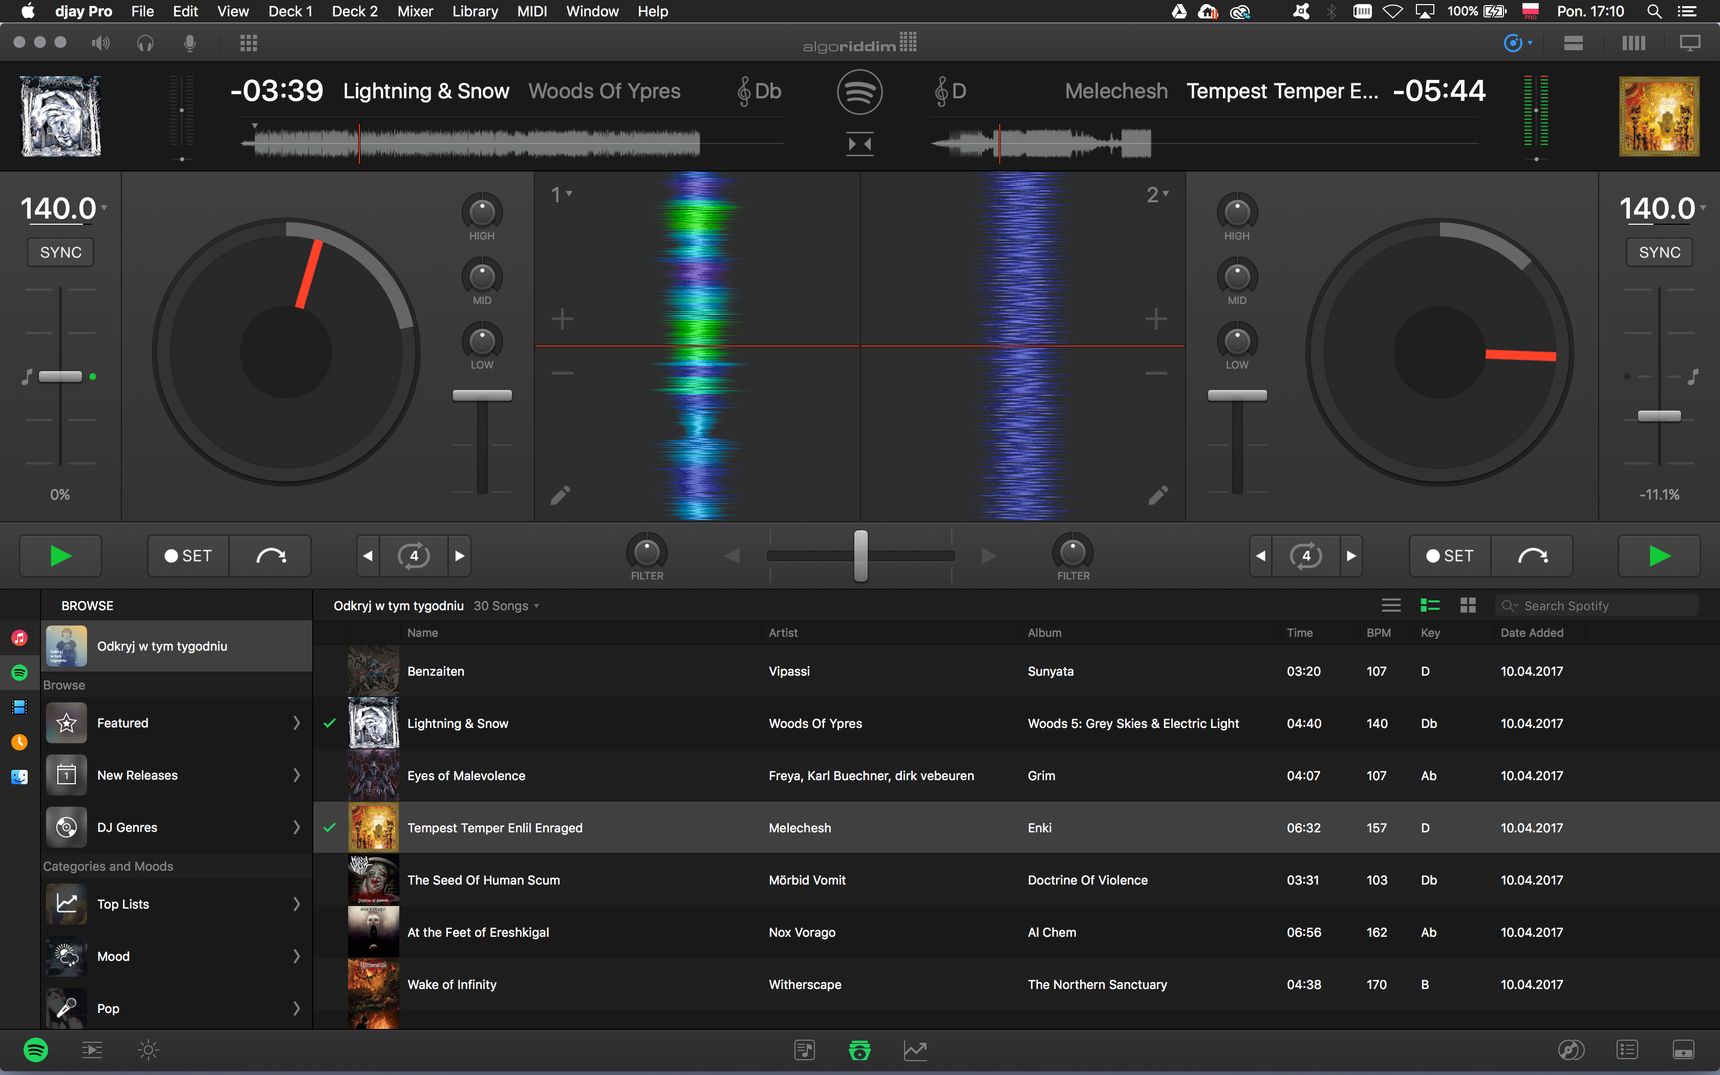
Task: Halve loop length on deck 1
Action: pyautogui.click(x=368, y=556)
